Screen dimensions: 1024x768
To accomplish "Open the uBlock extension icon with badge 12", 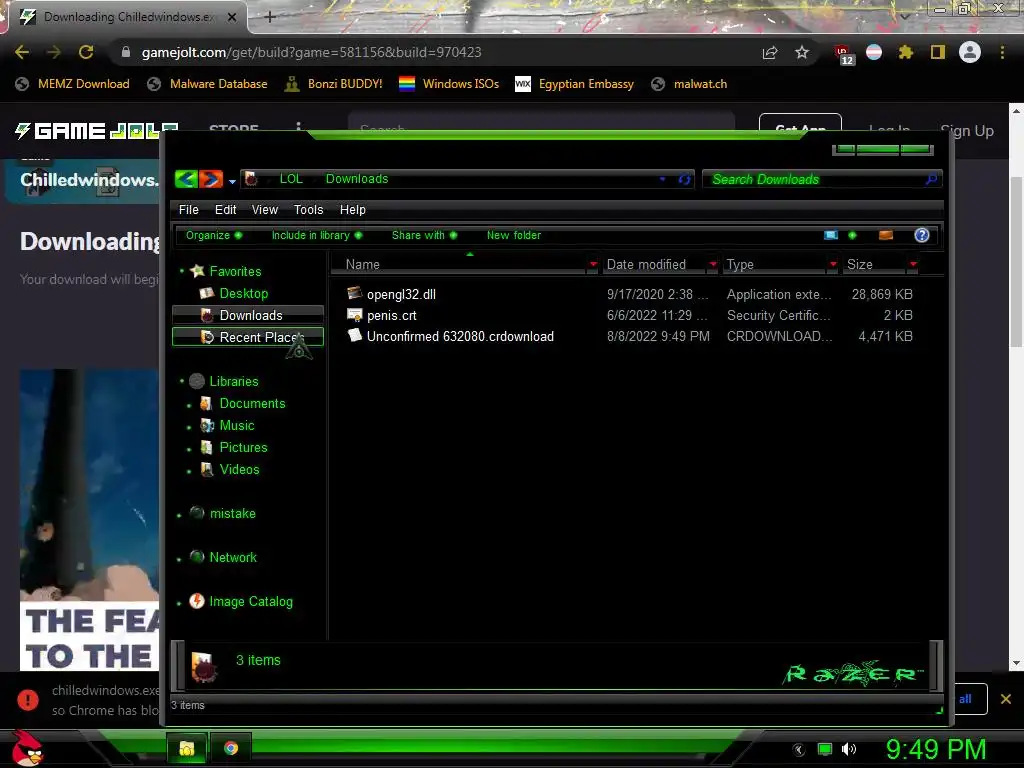I will pos(843,54).
